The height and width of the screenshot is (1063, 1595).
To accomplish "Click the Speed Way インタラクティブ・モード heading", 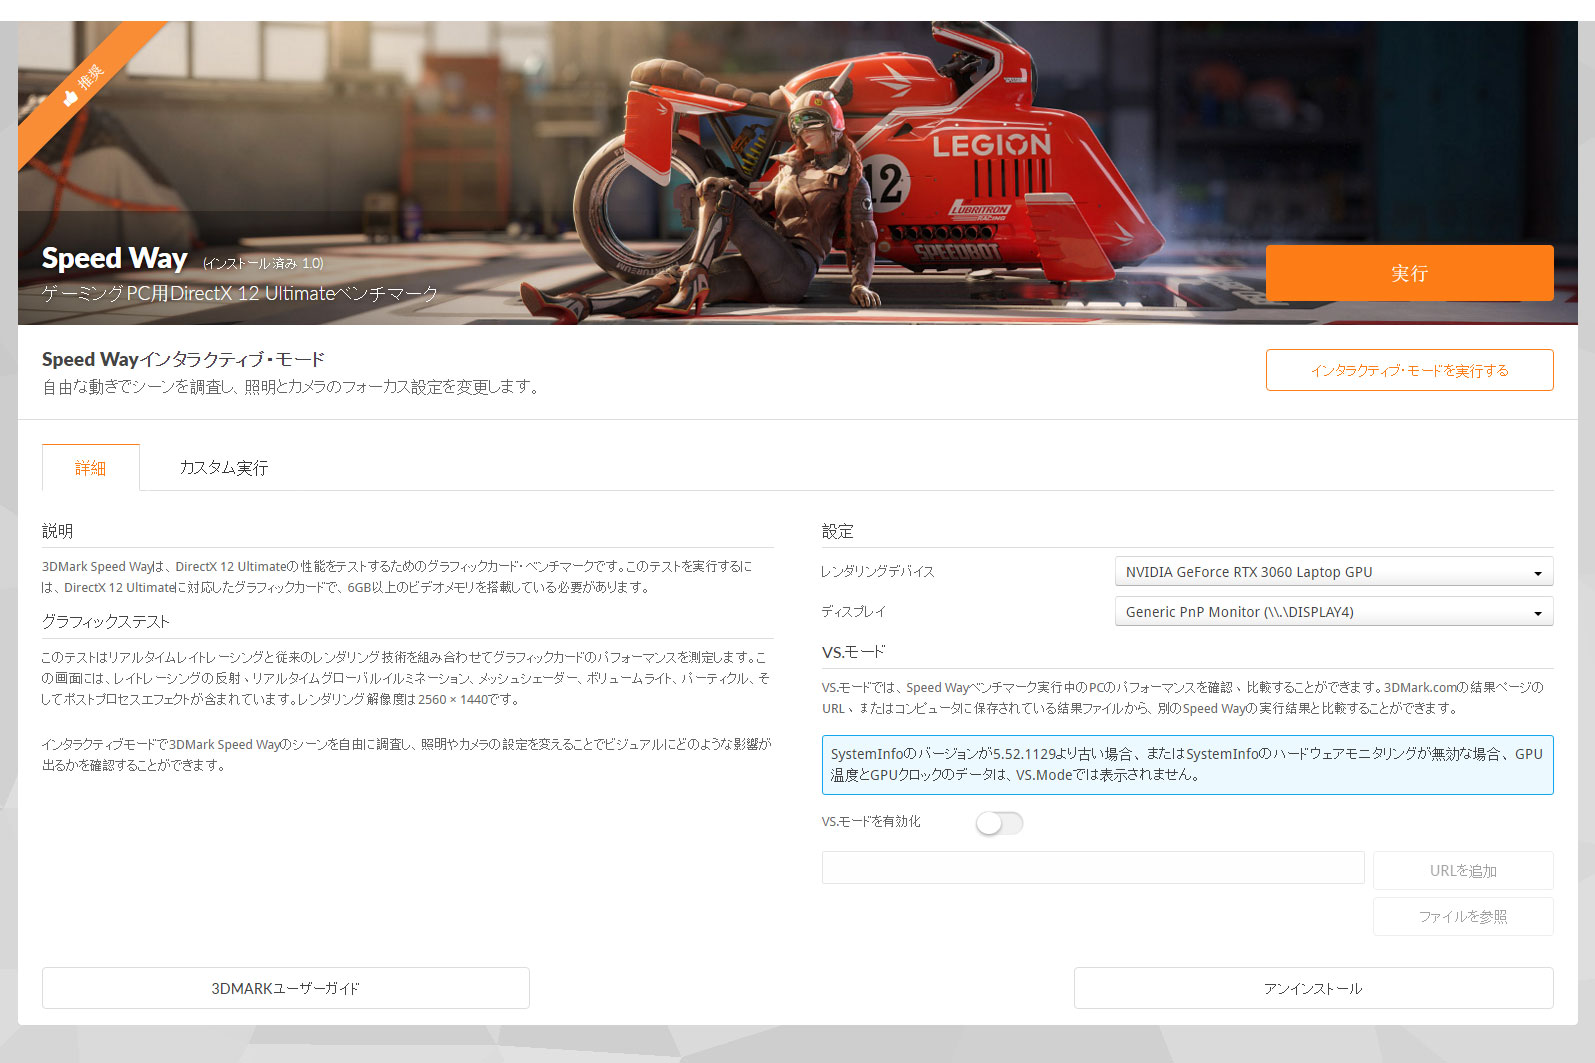I will coord(184,359).
